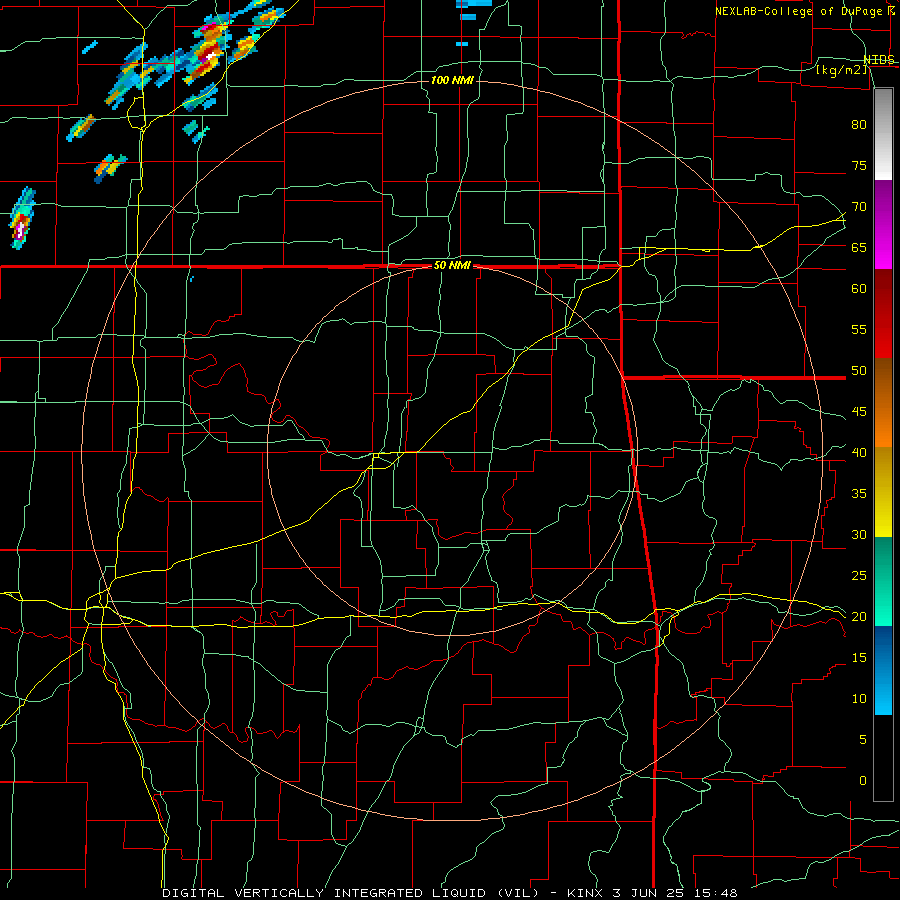Select the 20 value on the color scale

pos(859,617)
